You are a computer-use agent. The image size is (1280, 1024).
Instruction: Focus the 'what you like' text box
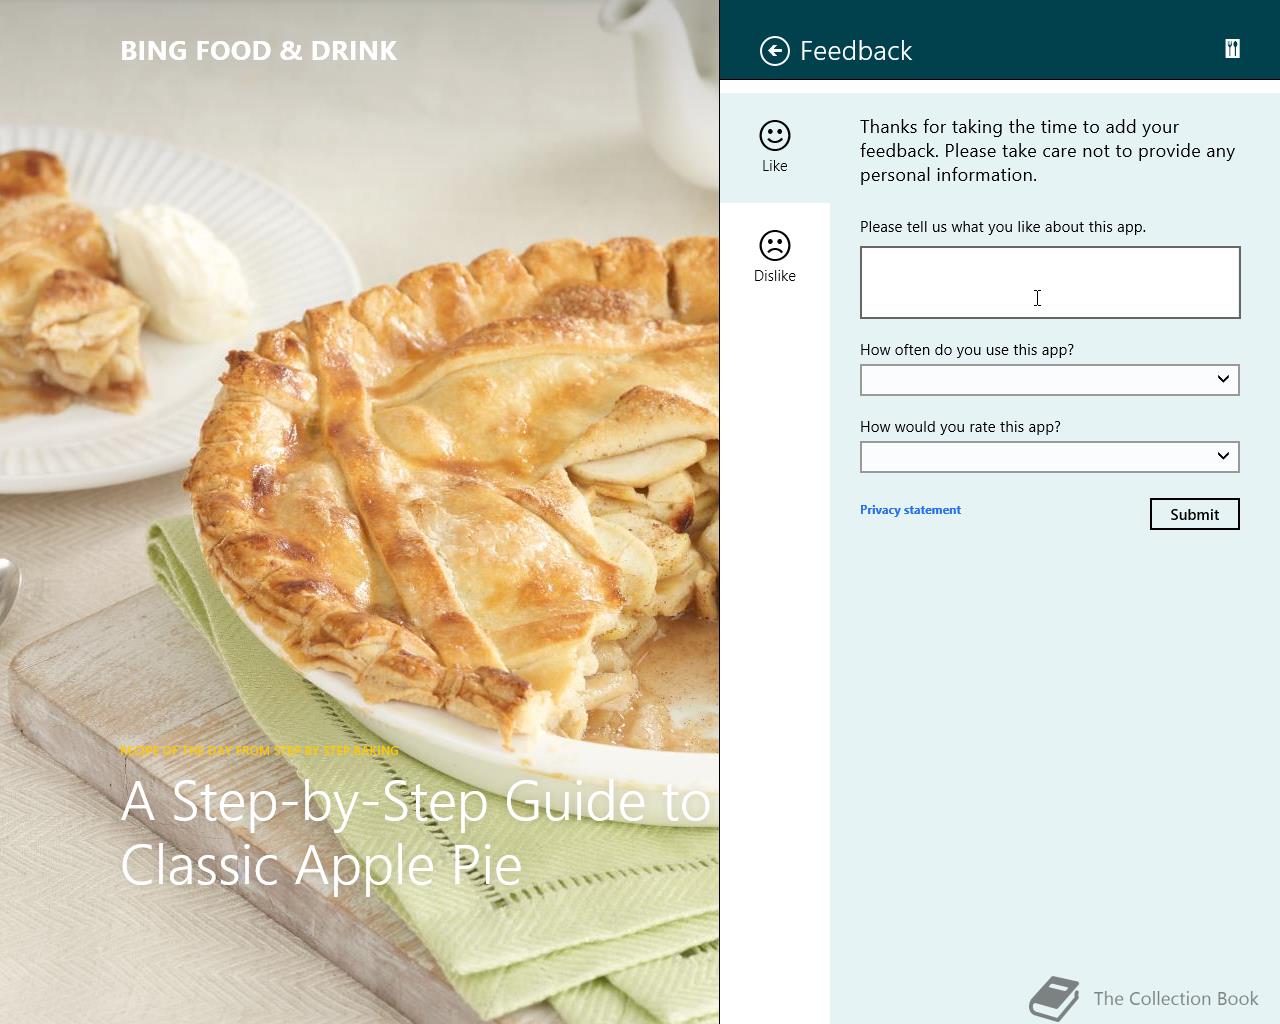pyautogui.click(x=1050, y=283)
